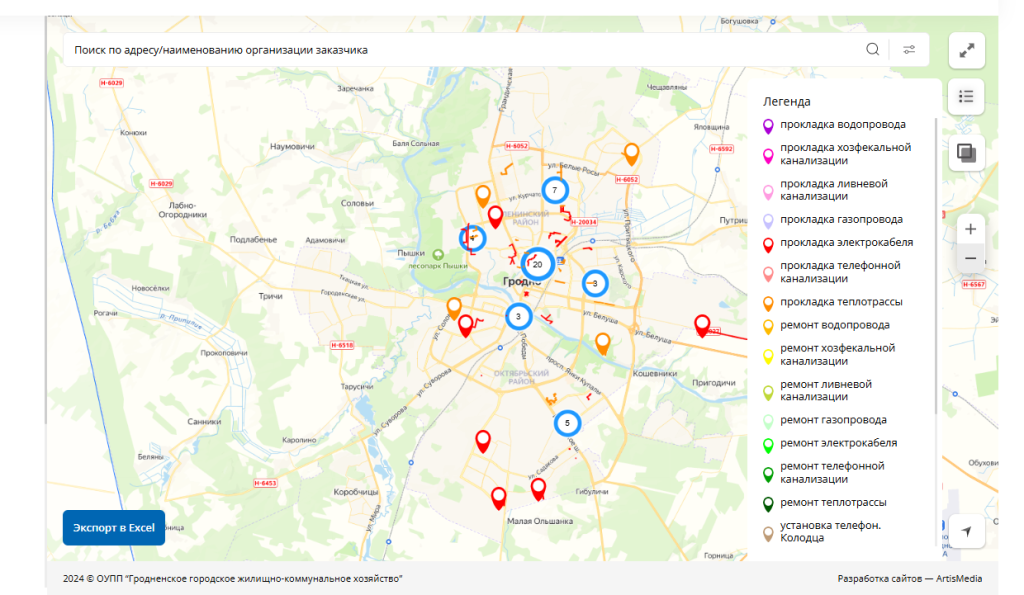The height and width of the screenshot is (595, 1024).
Task: Click the purple pin swatch for водопровода
Action: [768, 125]
